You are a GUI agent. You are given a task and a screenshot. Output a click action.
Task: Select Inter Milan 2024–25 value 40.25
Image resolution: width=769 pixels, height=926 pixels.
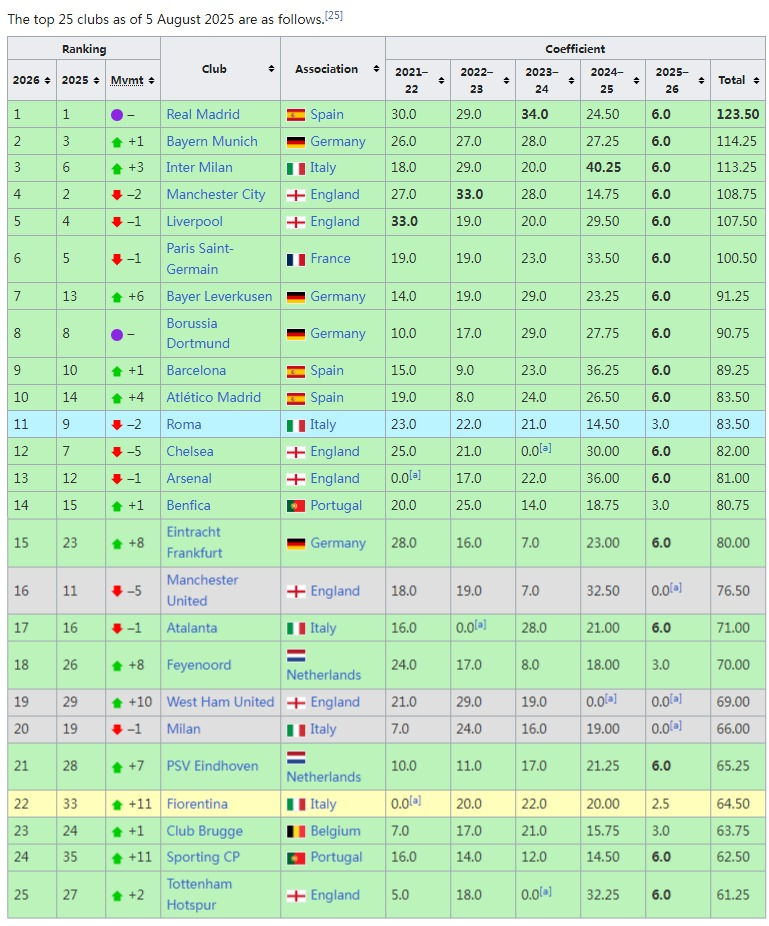pos(603,167)
